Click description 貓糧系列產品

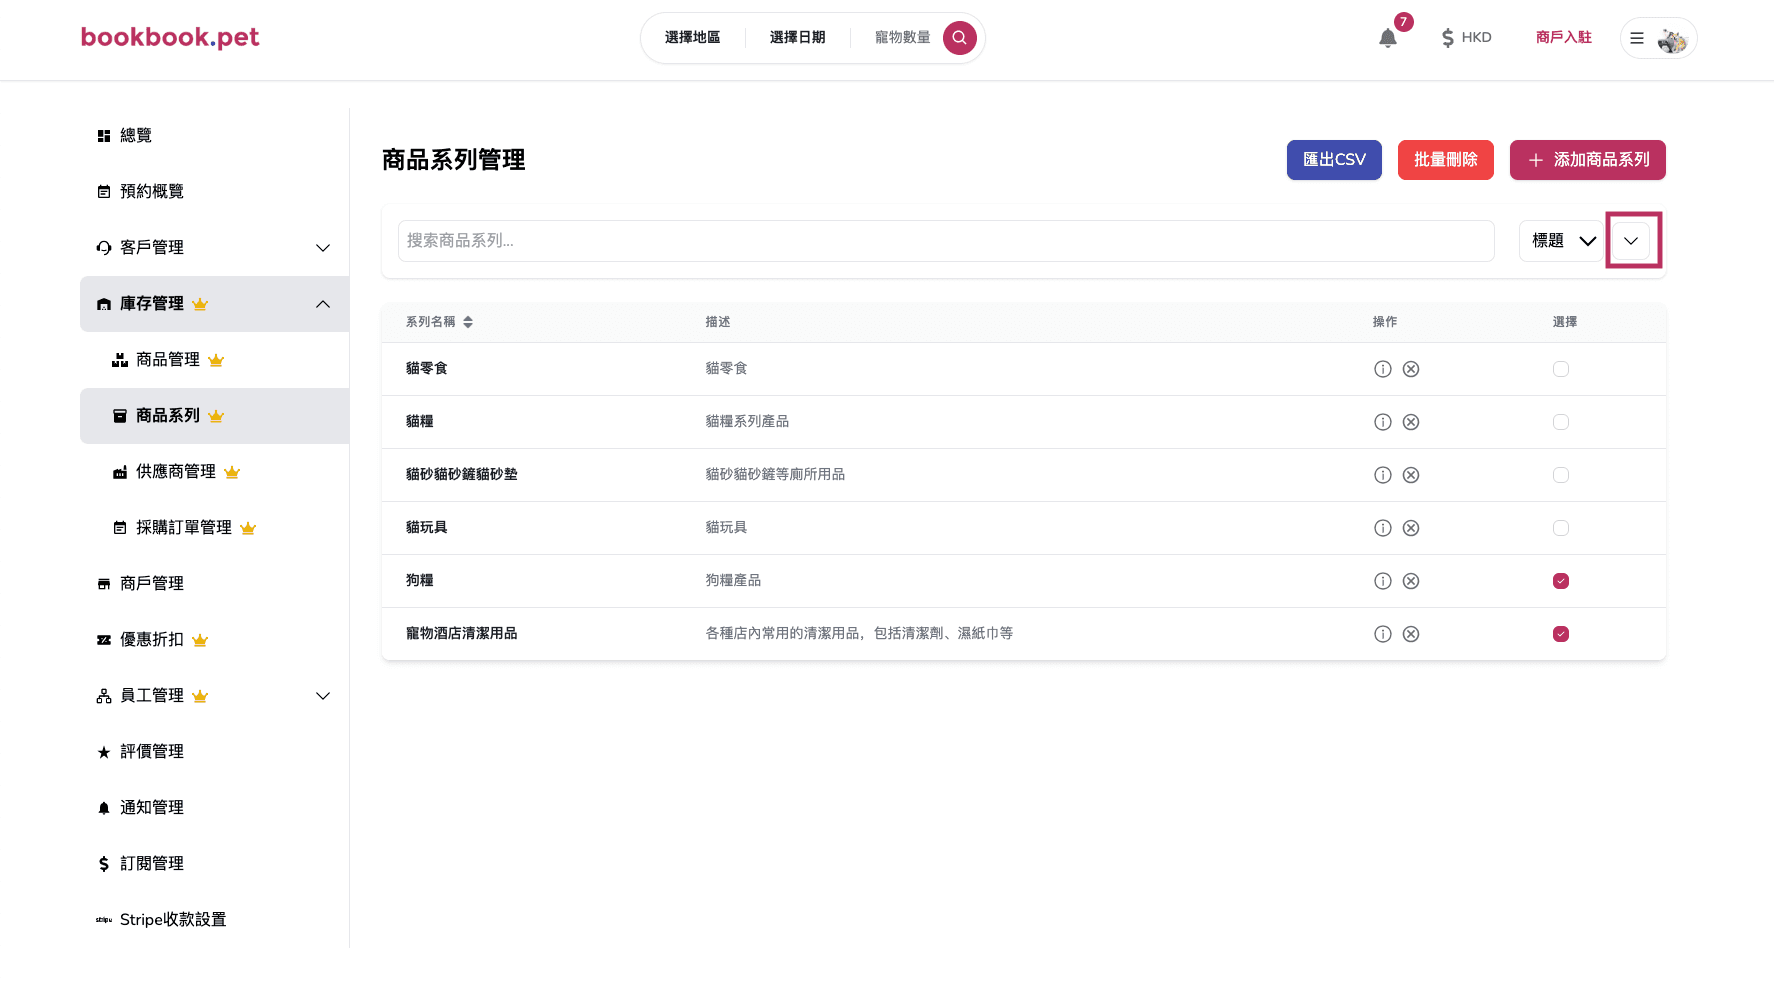point(747,422)
